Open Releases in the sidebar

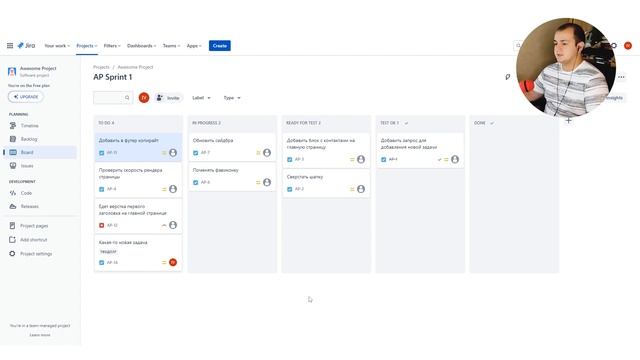point(40,207)
